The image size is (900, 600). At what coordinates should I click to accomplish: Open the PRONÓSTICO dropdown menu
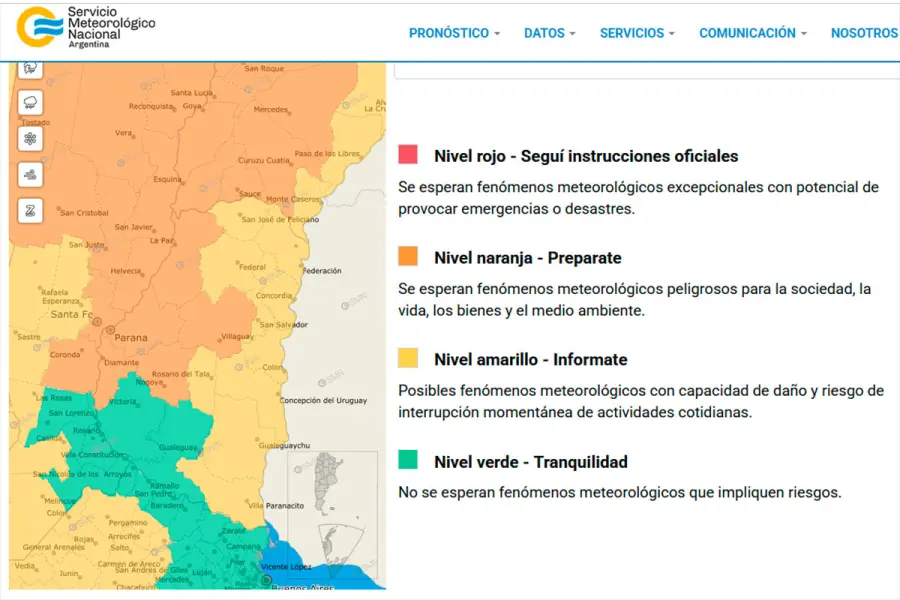click(x=454, y=33)
